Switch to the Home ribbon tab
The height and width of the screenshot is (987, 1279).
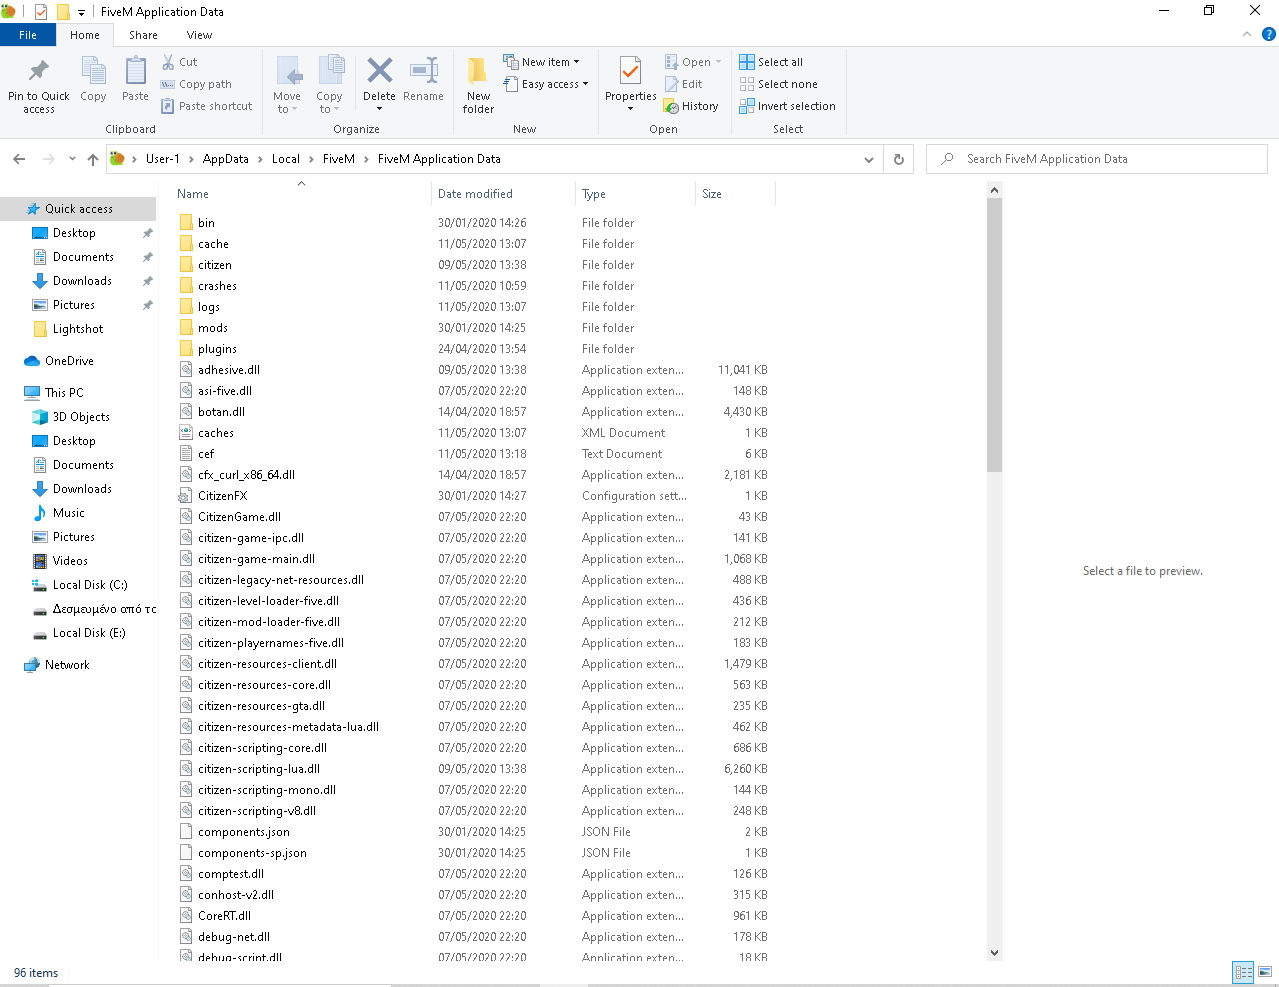tap(85, 35)
